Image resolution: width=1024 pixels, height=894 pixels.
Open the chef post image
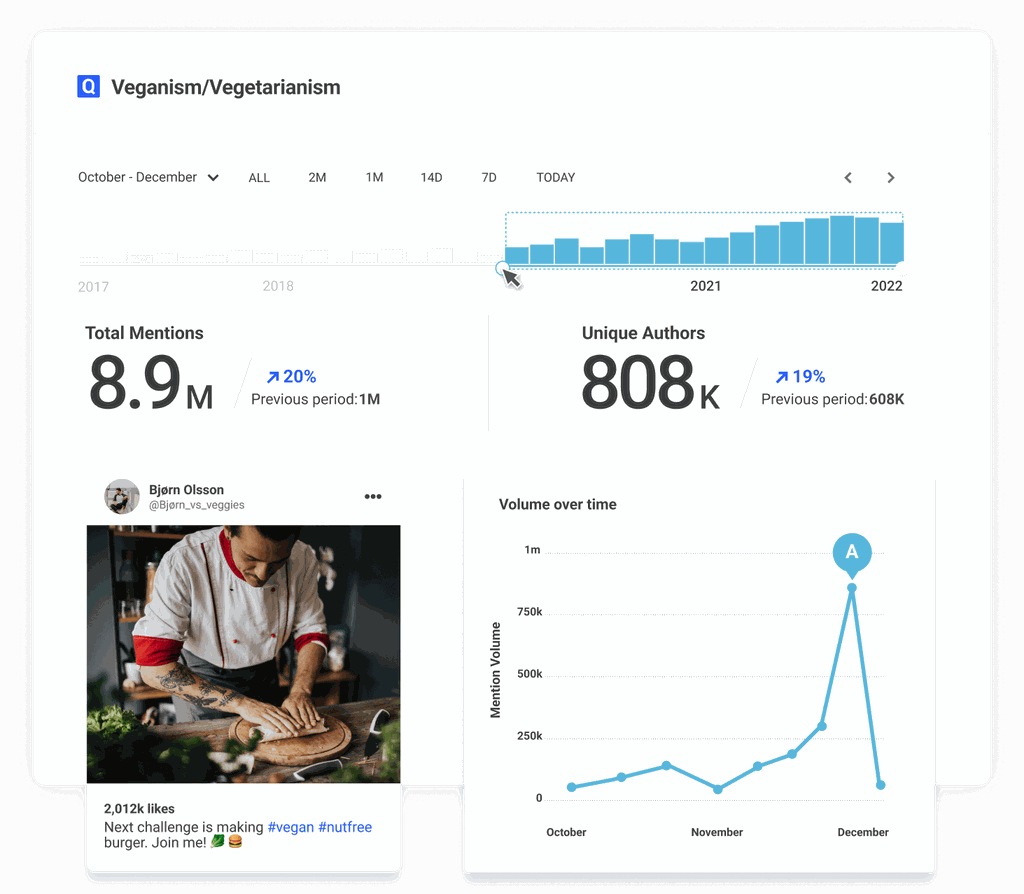coord(243,654)
